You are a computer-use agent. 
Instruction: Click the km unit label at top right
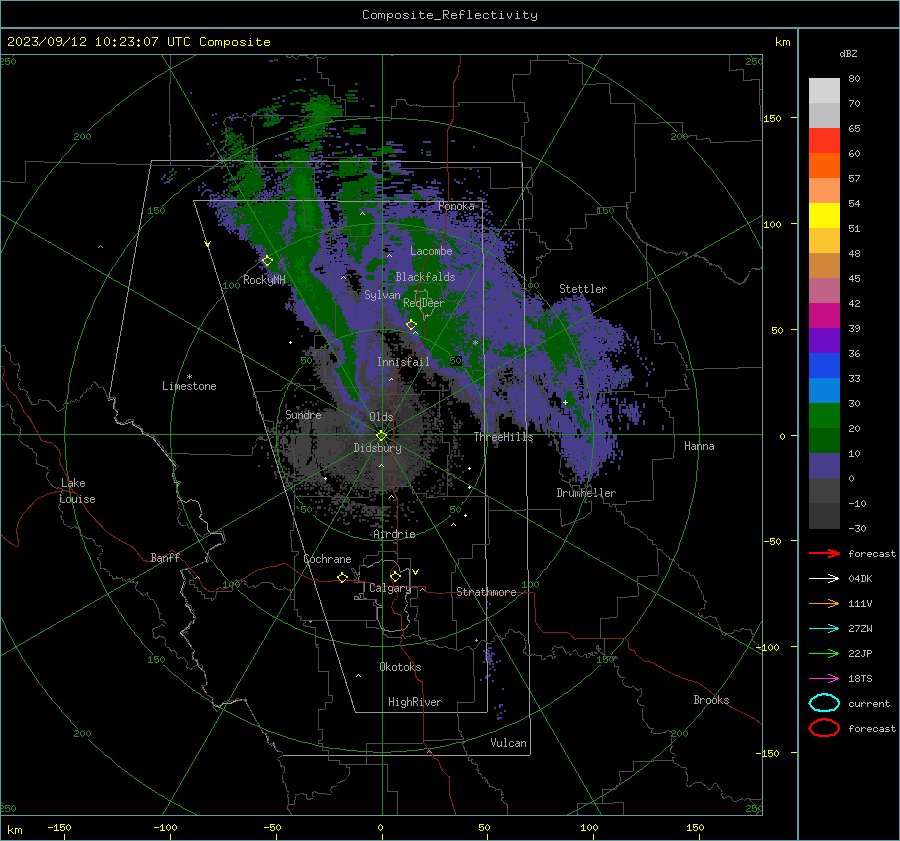[x=782, y=42]
